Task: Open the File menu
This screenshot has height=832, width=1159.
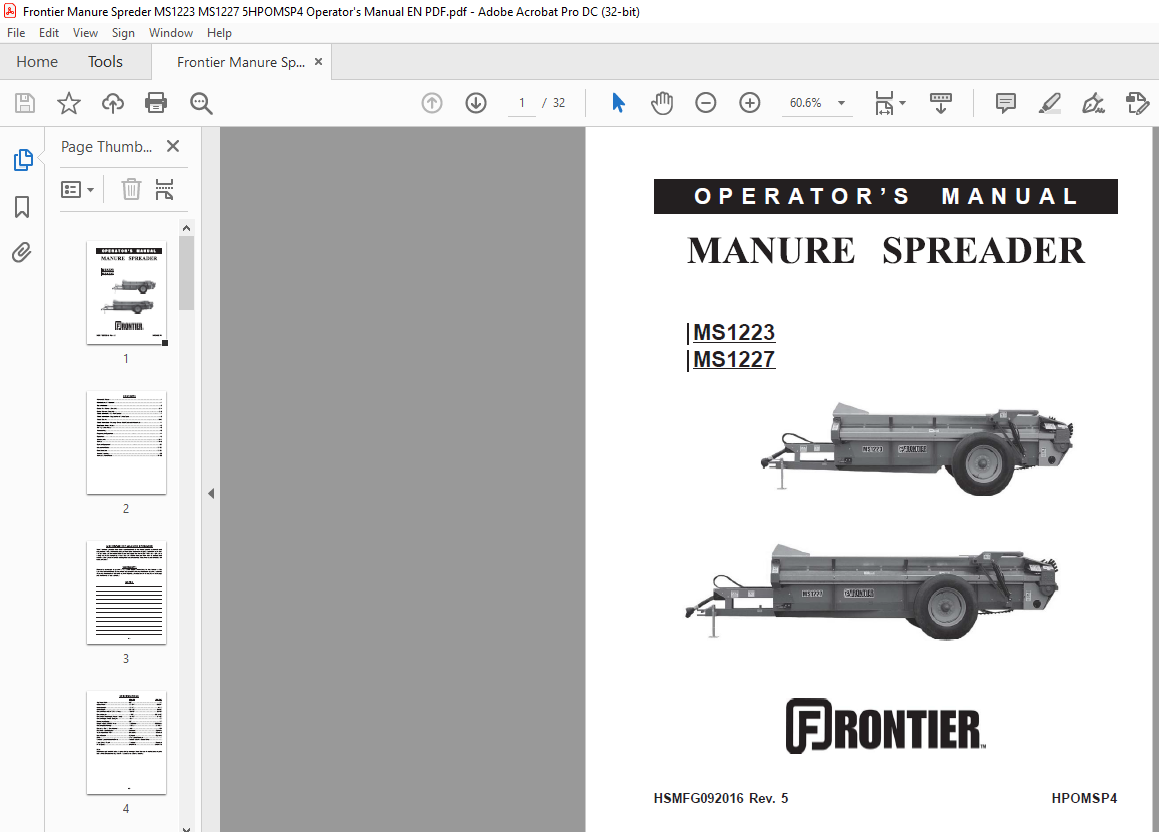Action: coord(16,33)
